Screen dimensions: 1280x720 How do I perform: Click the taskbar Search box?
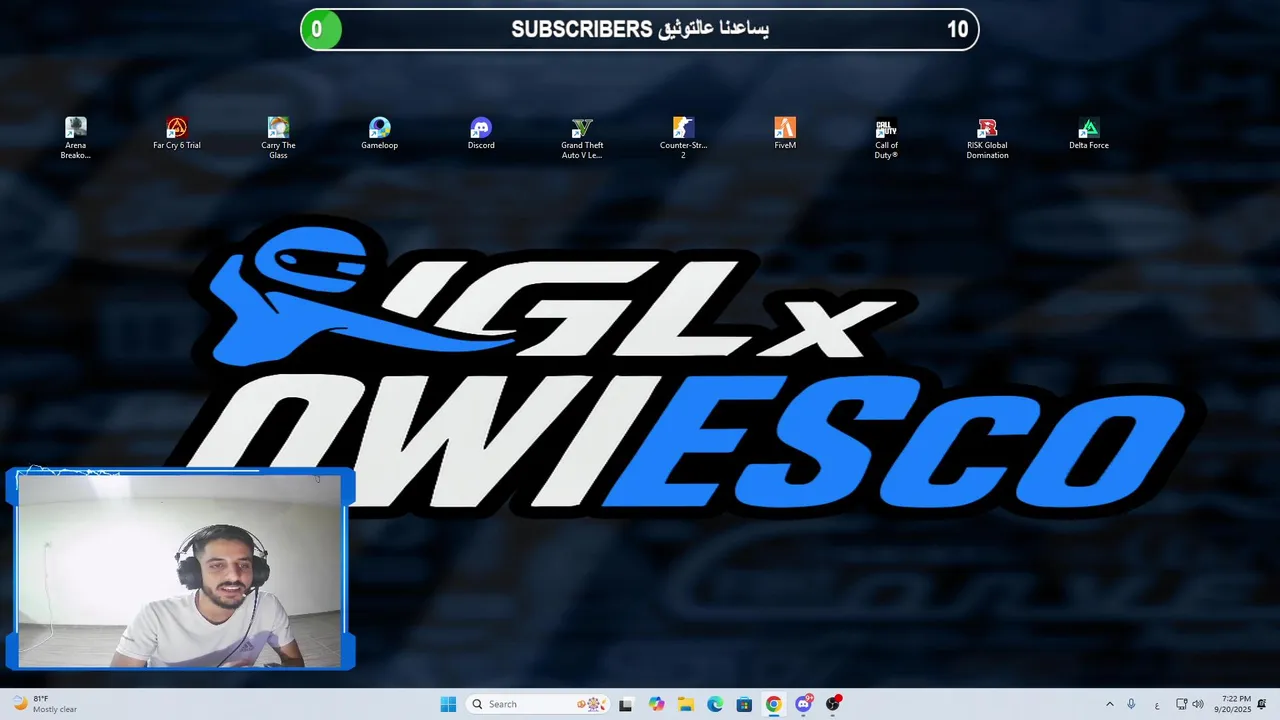[538, 704]
